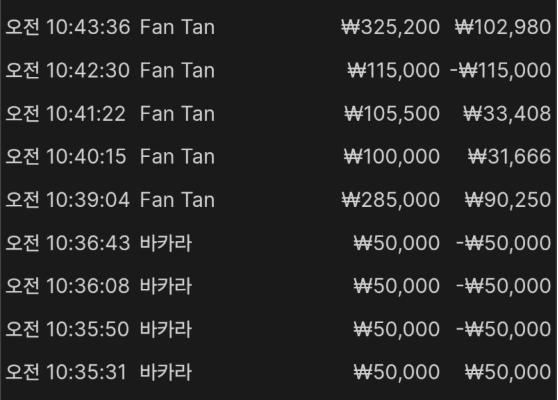The width and height of the screenshot is (558, 400).
Task: Open the 10:42:30 Fan Tan entry
Action: [279, 70]
